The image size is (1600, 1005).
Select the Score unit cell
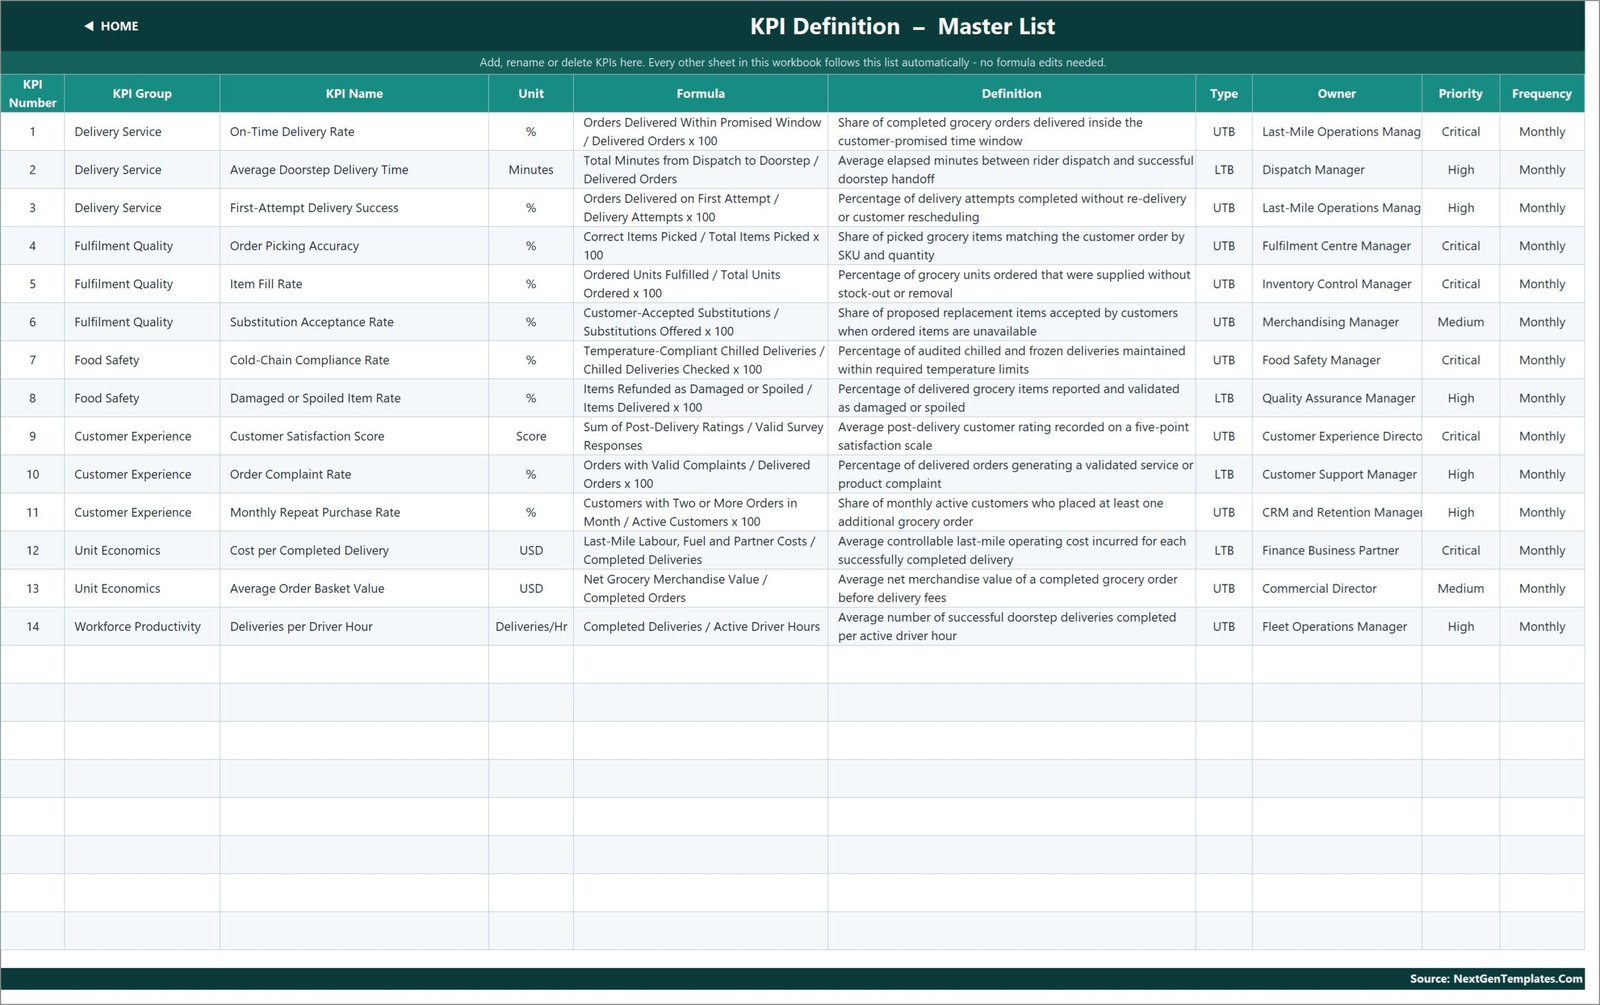[x=531, y=436]
